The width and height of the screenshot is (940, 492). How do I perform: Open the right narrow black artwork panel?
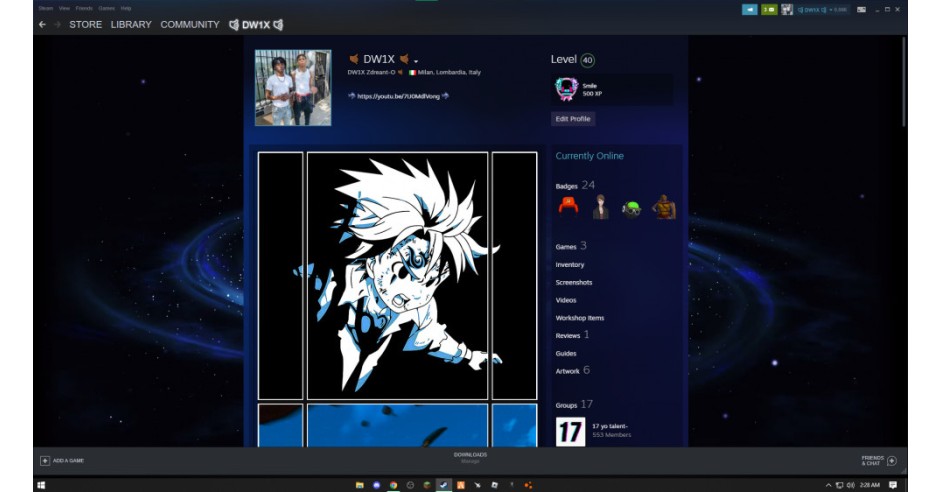point(514,276)
